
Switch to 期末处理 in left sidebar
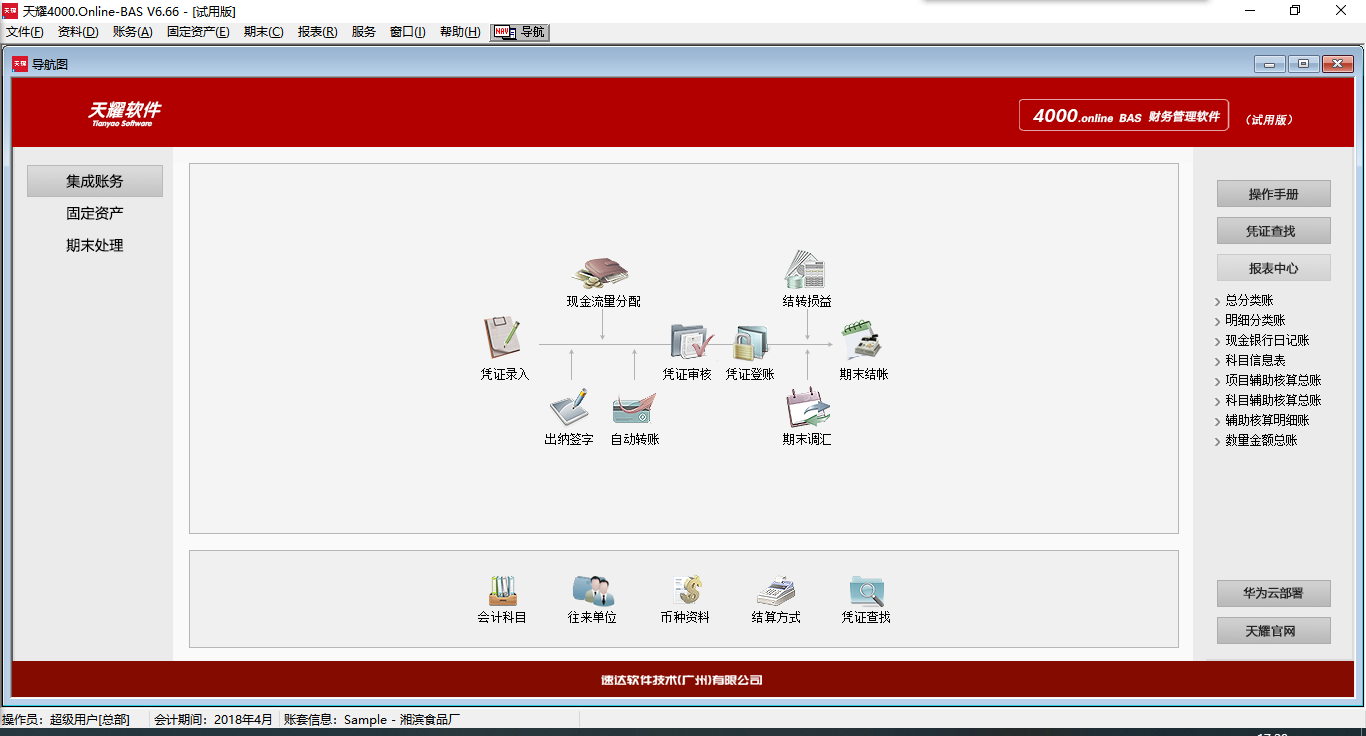point(95,245)
